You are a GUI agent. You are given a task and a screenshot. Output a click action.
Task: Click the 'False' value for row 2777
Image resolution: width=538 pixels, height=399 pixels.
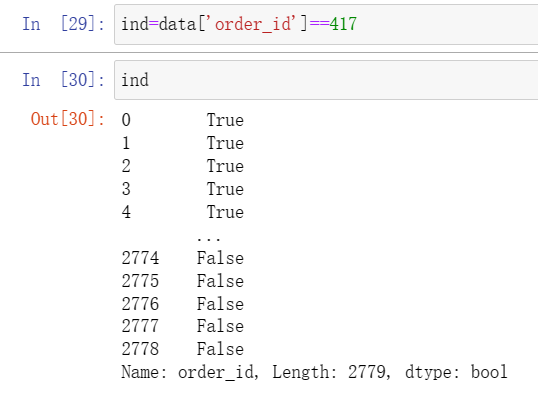[x=220, y=326]
